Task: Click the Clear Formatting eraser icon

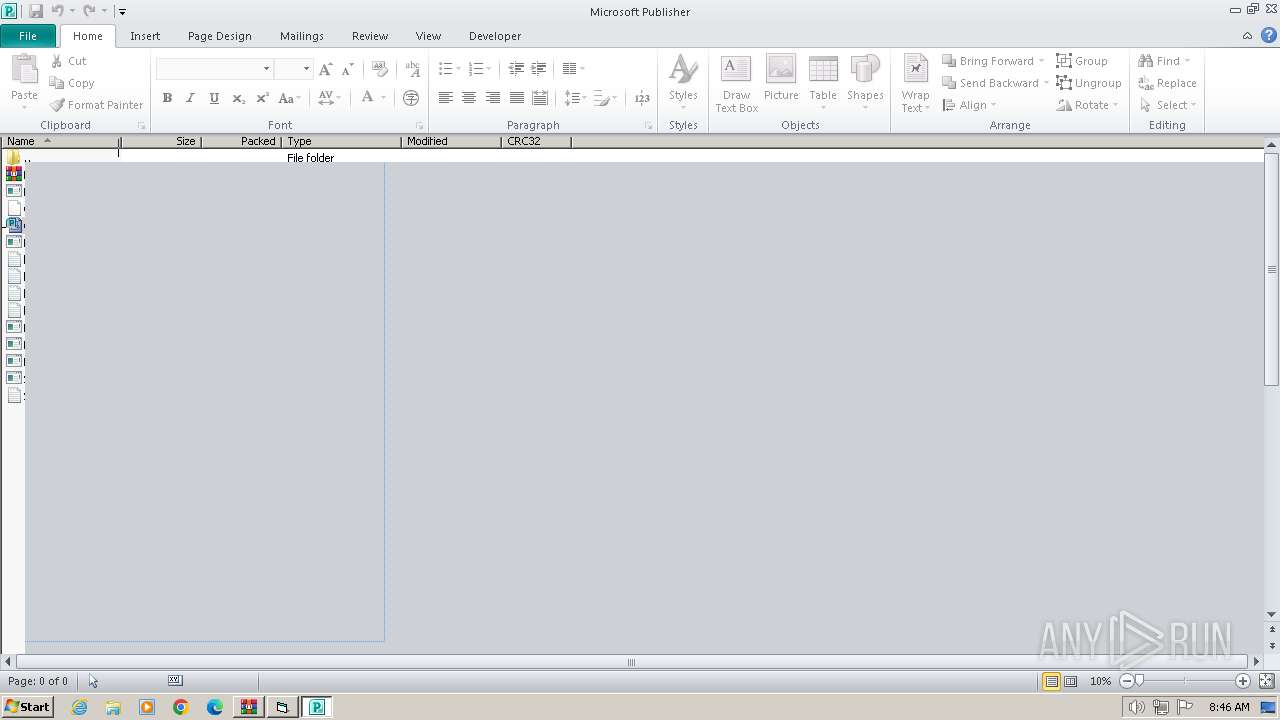Action: tap(379, 69)
